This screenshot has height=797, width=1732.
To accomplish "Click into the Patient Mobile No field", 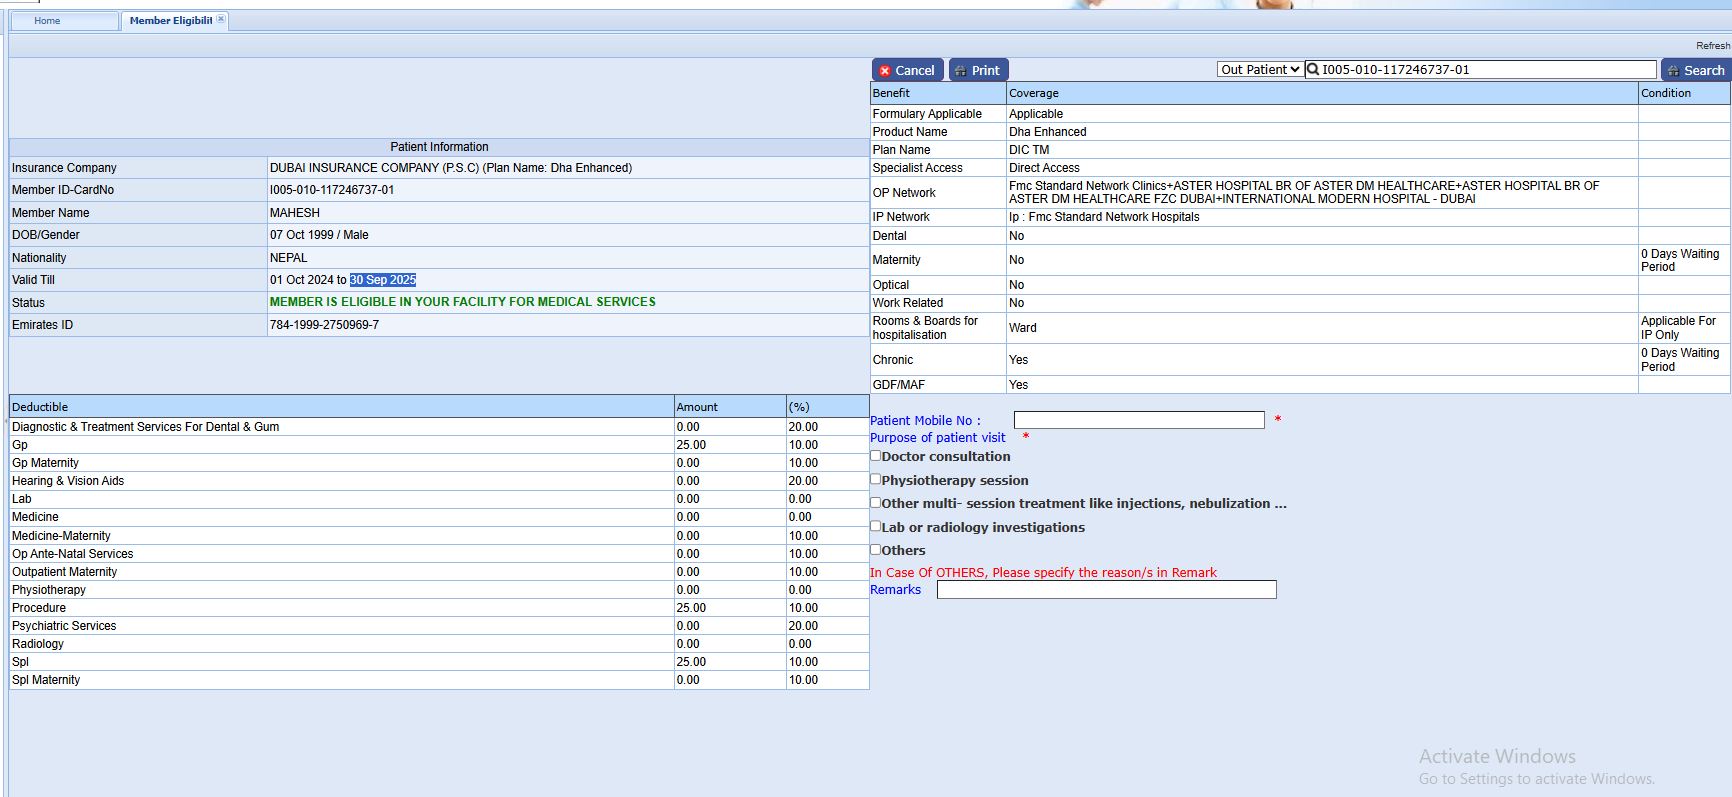I will coord(1138,420).
